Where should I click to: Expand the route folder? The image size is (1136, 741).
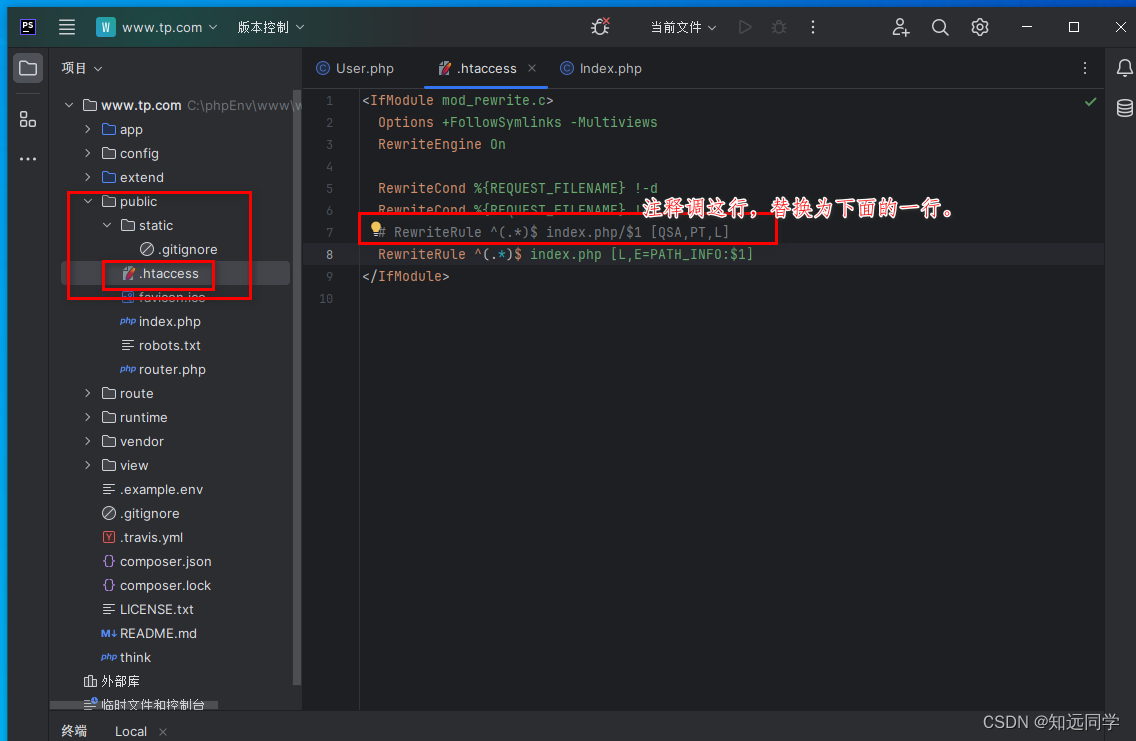(x=88, y=393)
